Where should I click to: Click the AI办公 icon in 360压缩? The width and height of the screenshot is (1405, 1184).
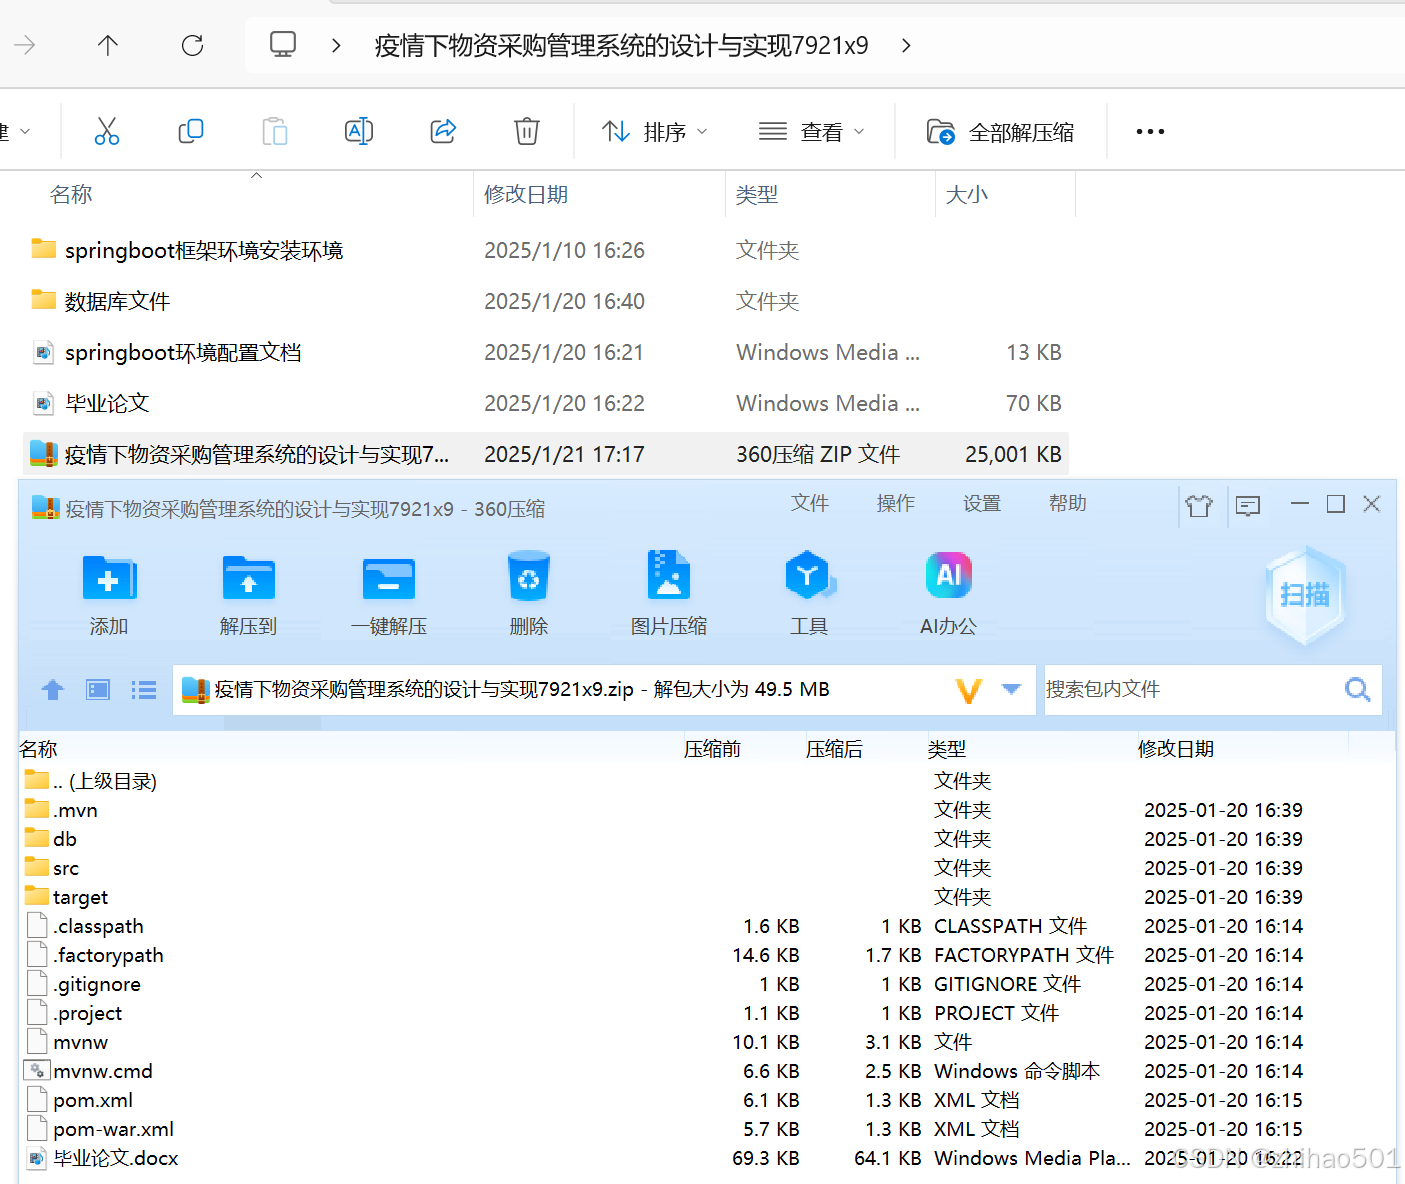[948, 575]
